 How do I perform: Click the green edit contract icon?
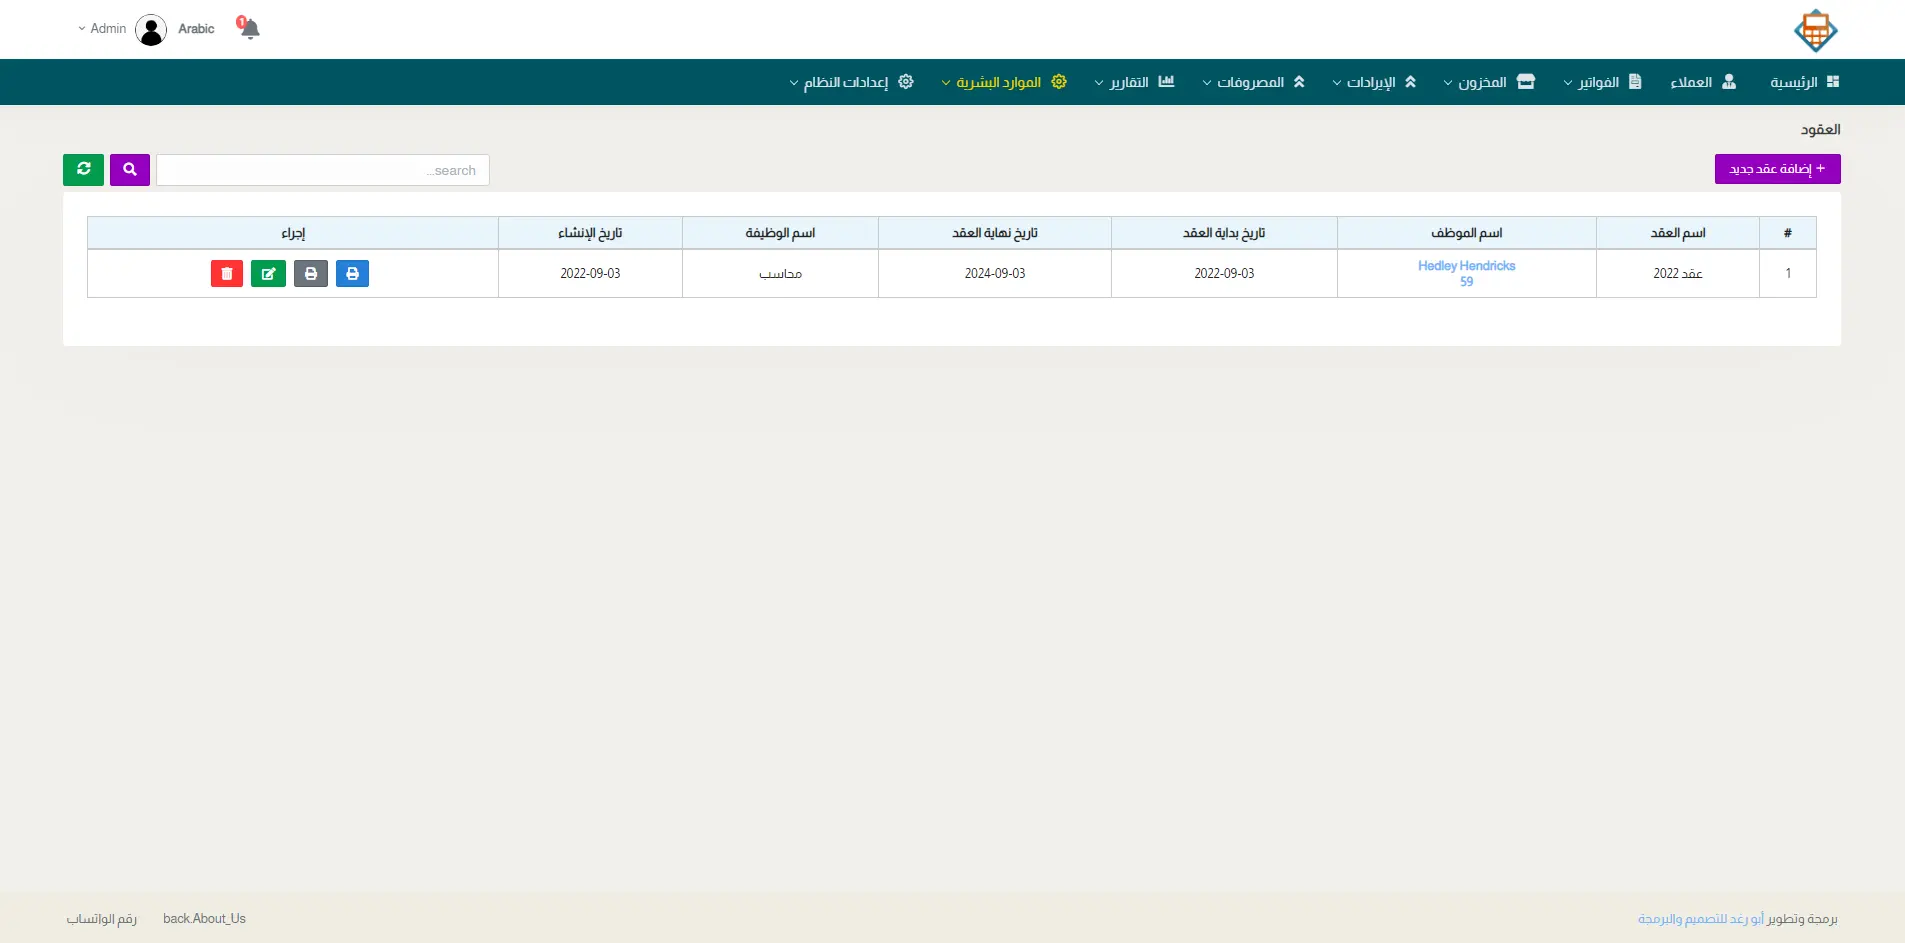[268, 274]
